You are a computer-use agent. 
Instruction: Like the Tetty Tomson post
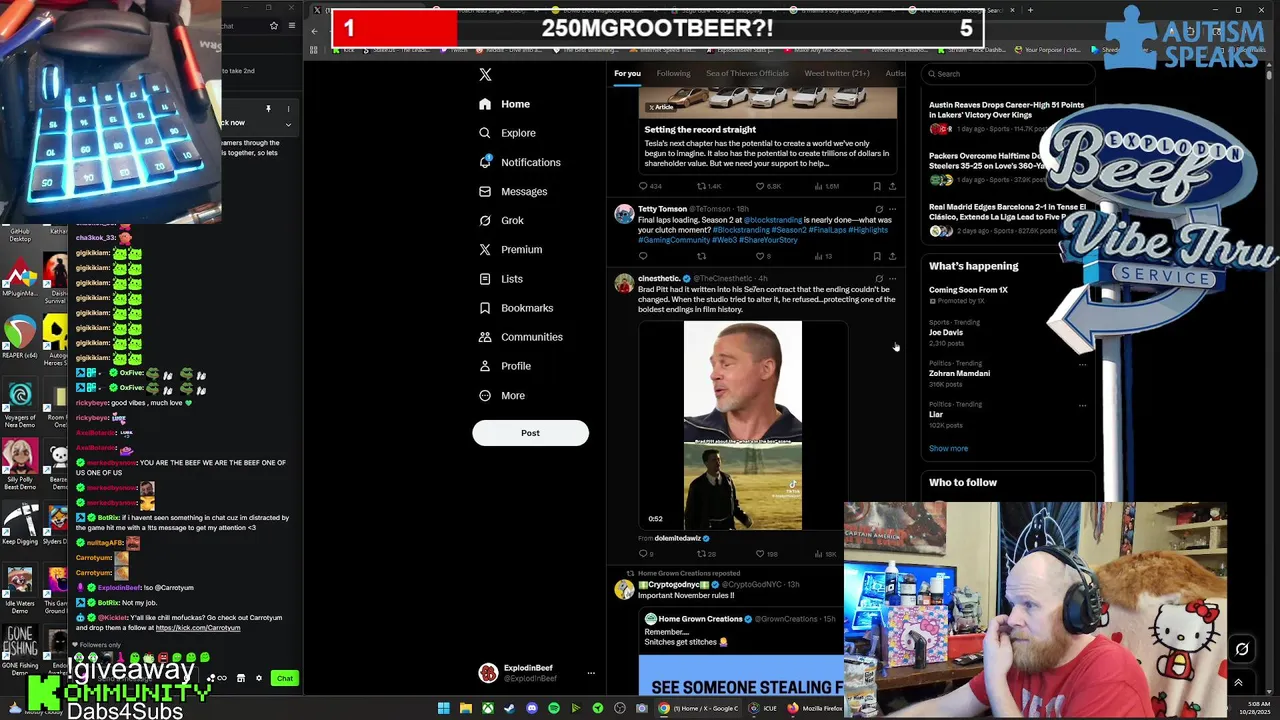pyautogui.click(x=762, y=256)
